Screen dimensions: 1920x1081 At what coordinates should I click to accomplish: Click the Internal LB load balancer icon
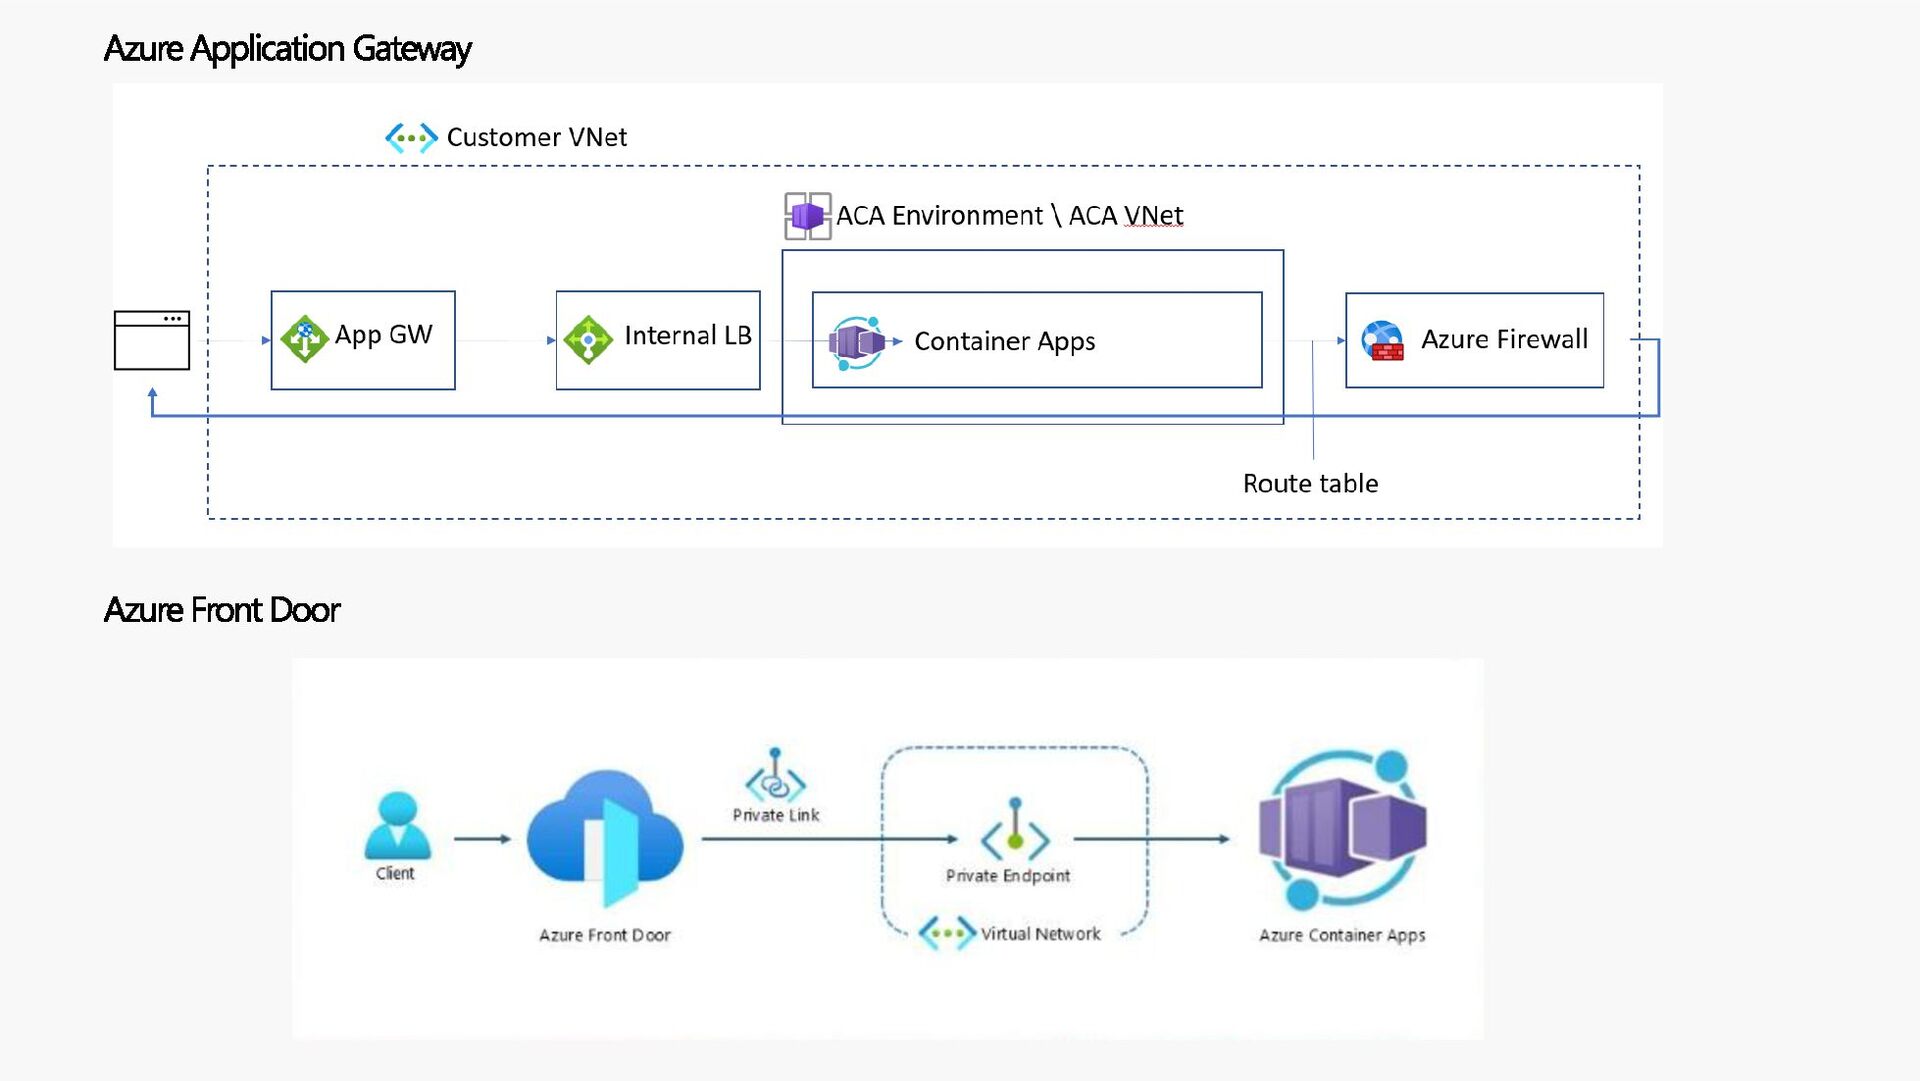click(x=588, y=340)
